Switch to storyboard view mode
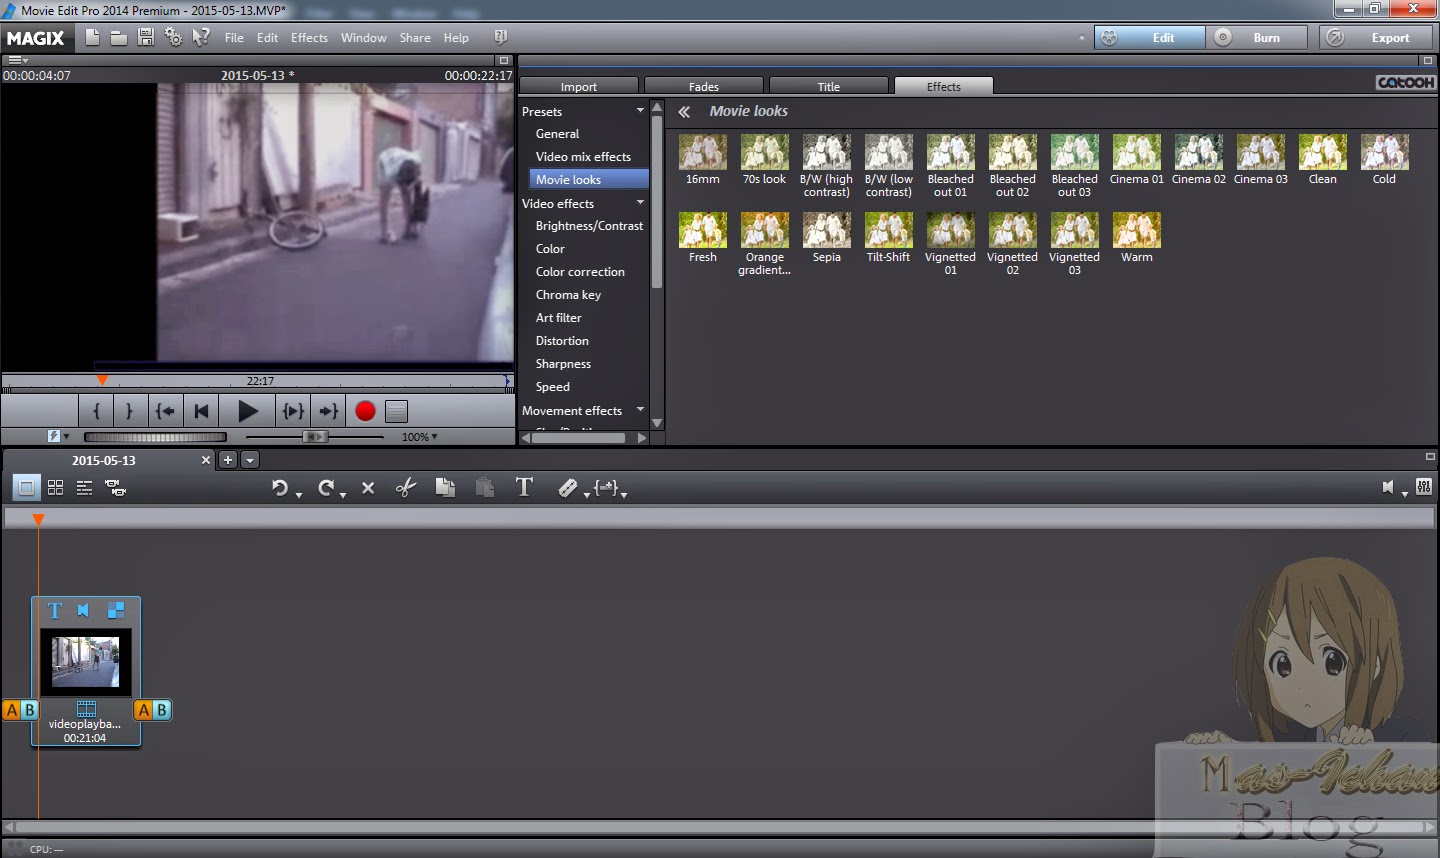The width and height of the screenshot is (1440, 858). [x=27, y=488]
